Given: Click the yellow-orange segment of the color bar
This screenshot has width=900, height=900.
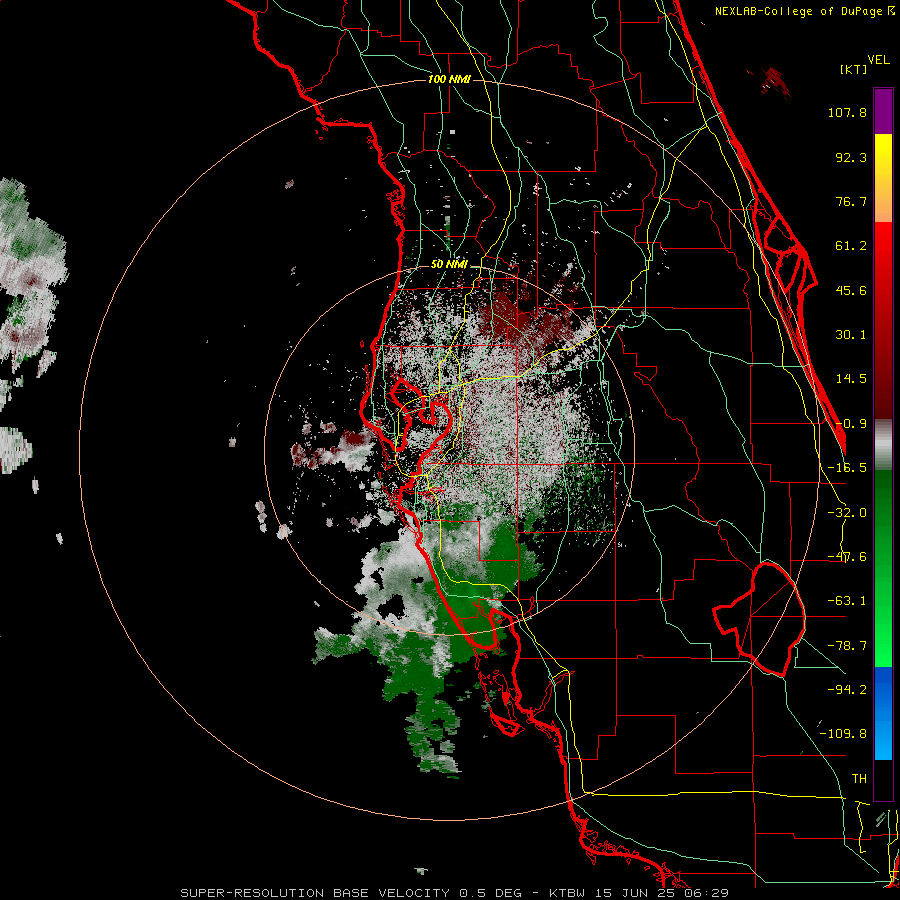Looking at the screenshot, I should click(883, 178).
